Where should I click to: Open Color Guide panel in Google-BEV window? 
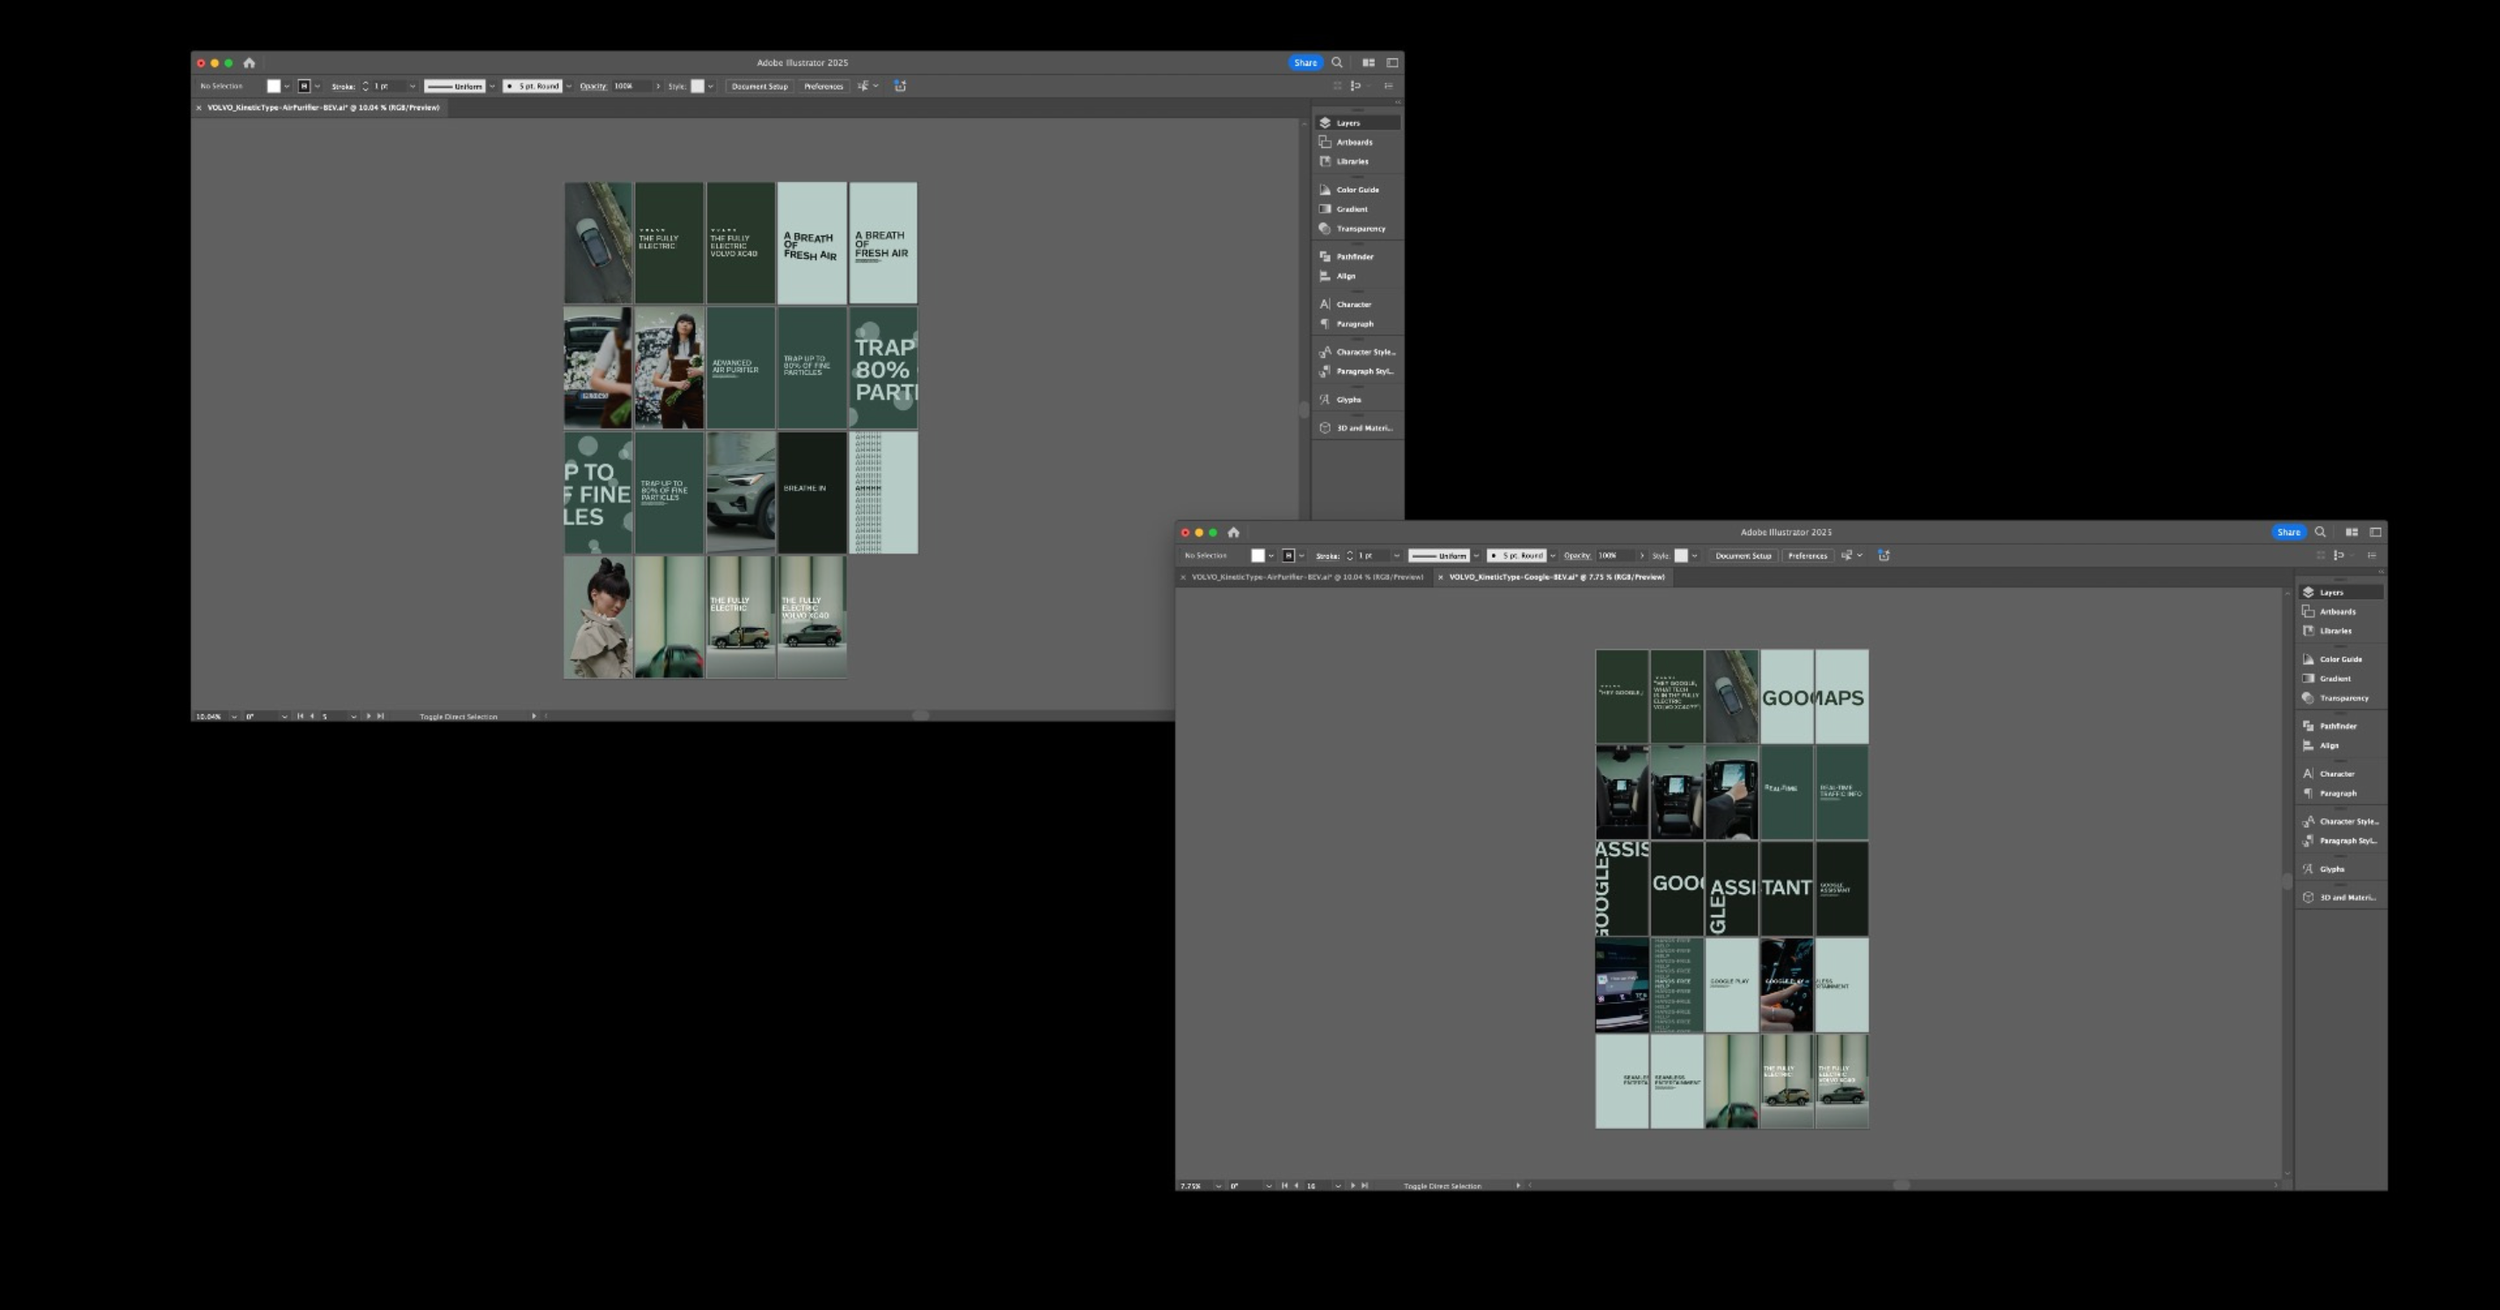pos(2339,659)
